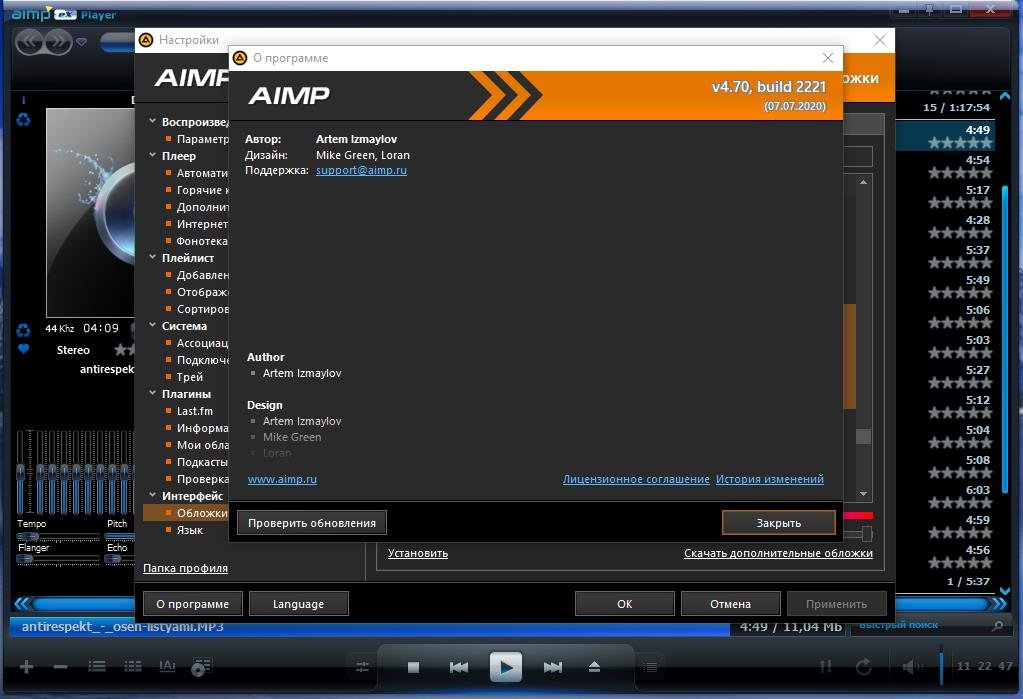The image size is (1023, 699).
Task: Toggle the speaker mute icon
Action: point(911,667)
